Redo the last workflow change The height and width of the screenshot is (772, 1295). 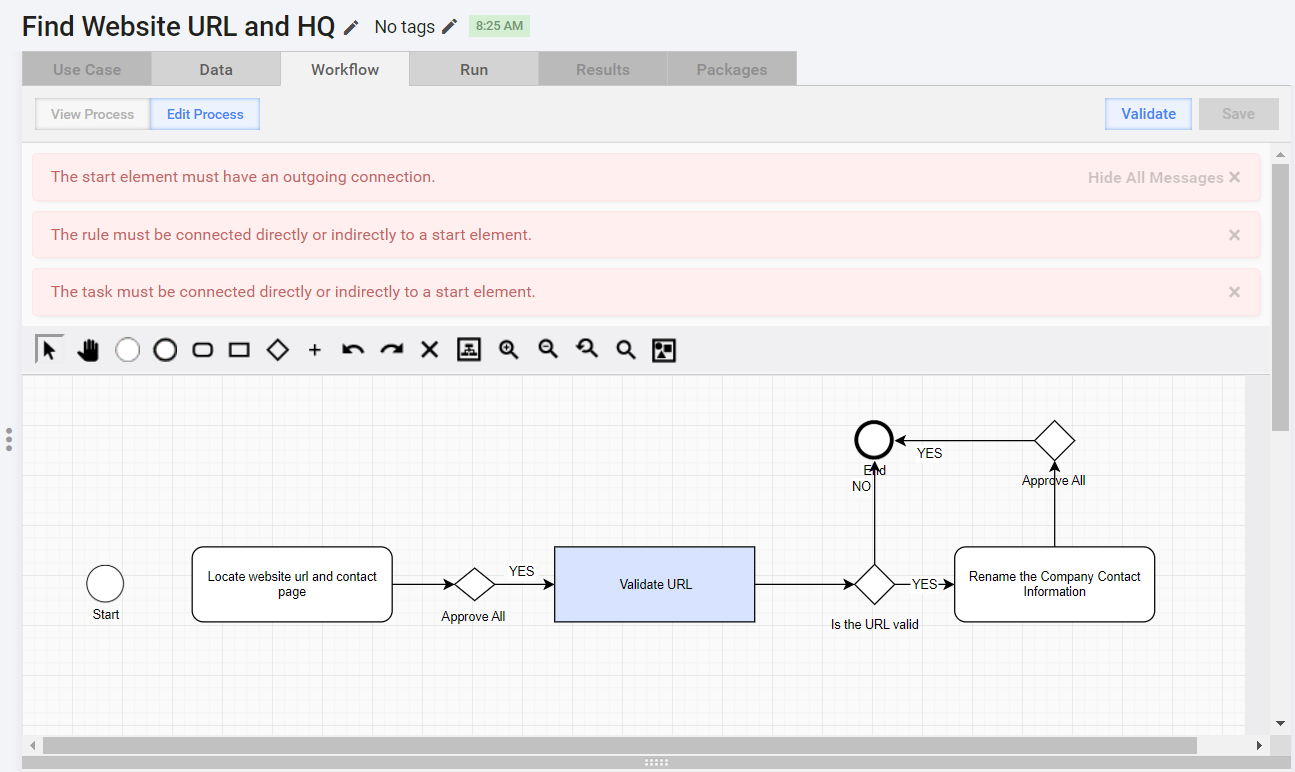point(391,350)
